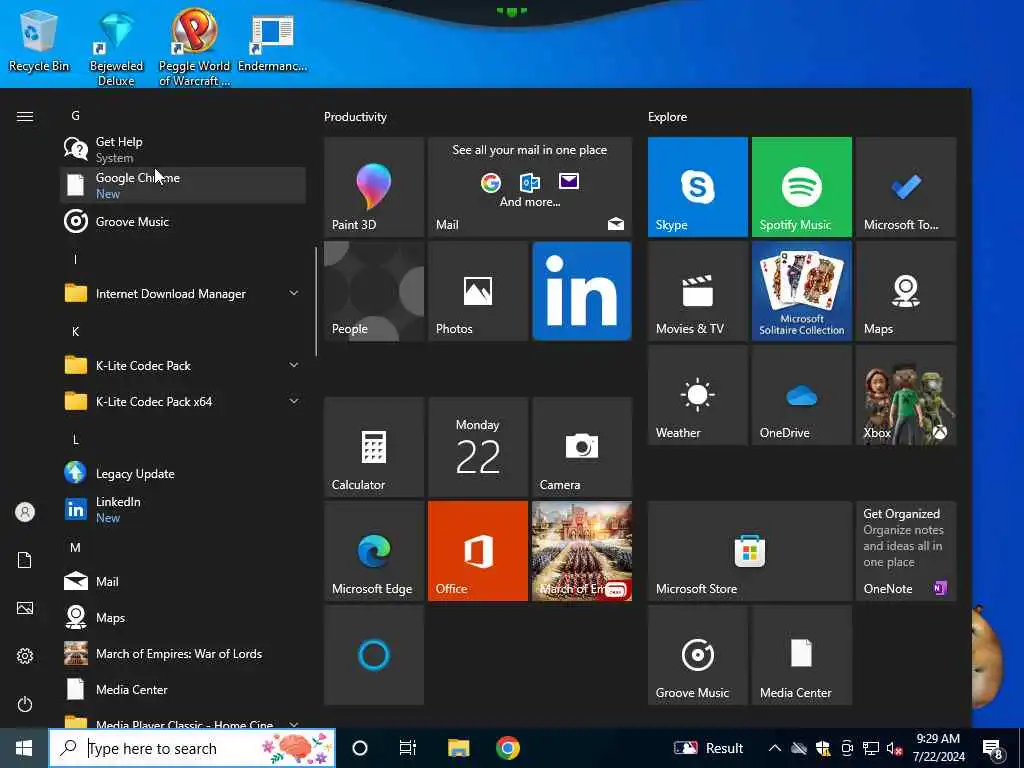Open the Calculator tile
This screenshot has height=768, width=1024.
coord(374,447)
